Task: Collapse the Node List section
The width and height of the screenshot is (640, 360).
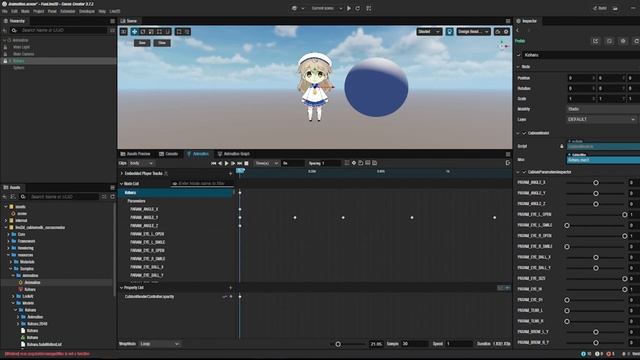Action: click(x=122, y=184)
